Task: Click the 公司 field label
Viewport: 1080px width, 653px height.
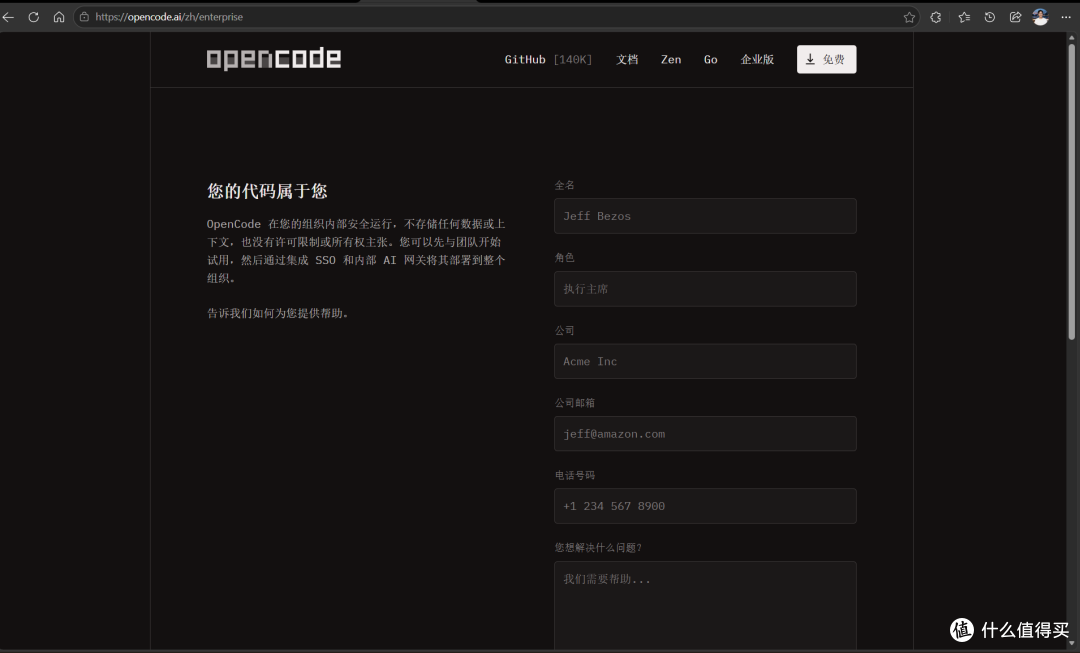Action: click(565, 331)
